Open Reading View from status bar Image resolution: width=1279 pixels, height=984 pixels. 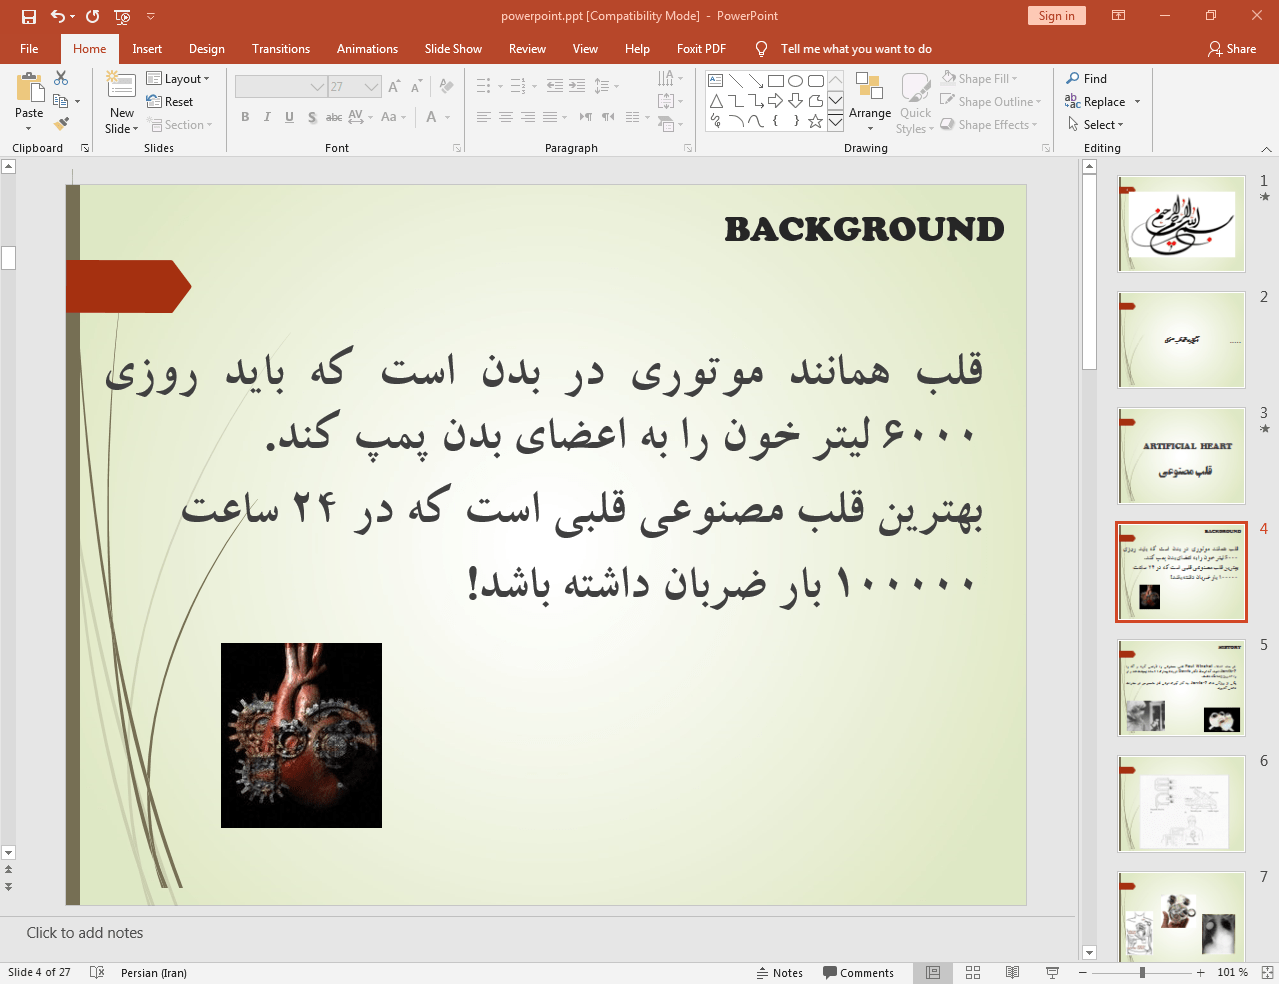point(1012,973)
